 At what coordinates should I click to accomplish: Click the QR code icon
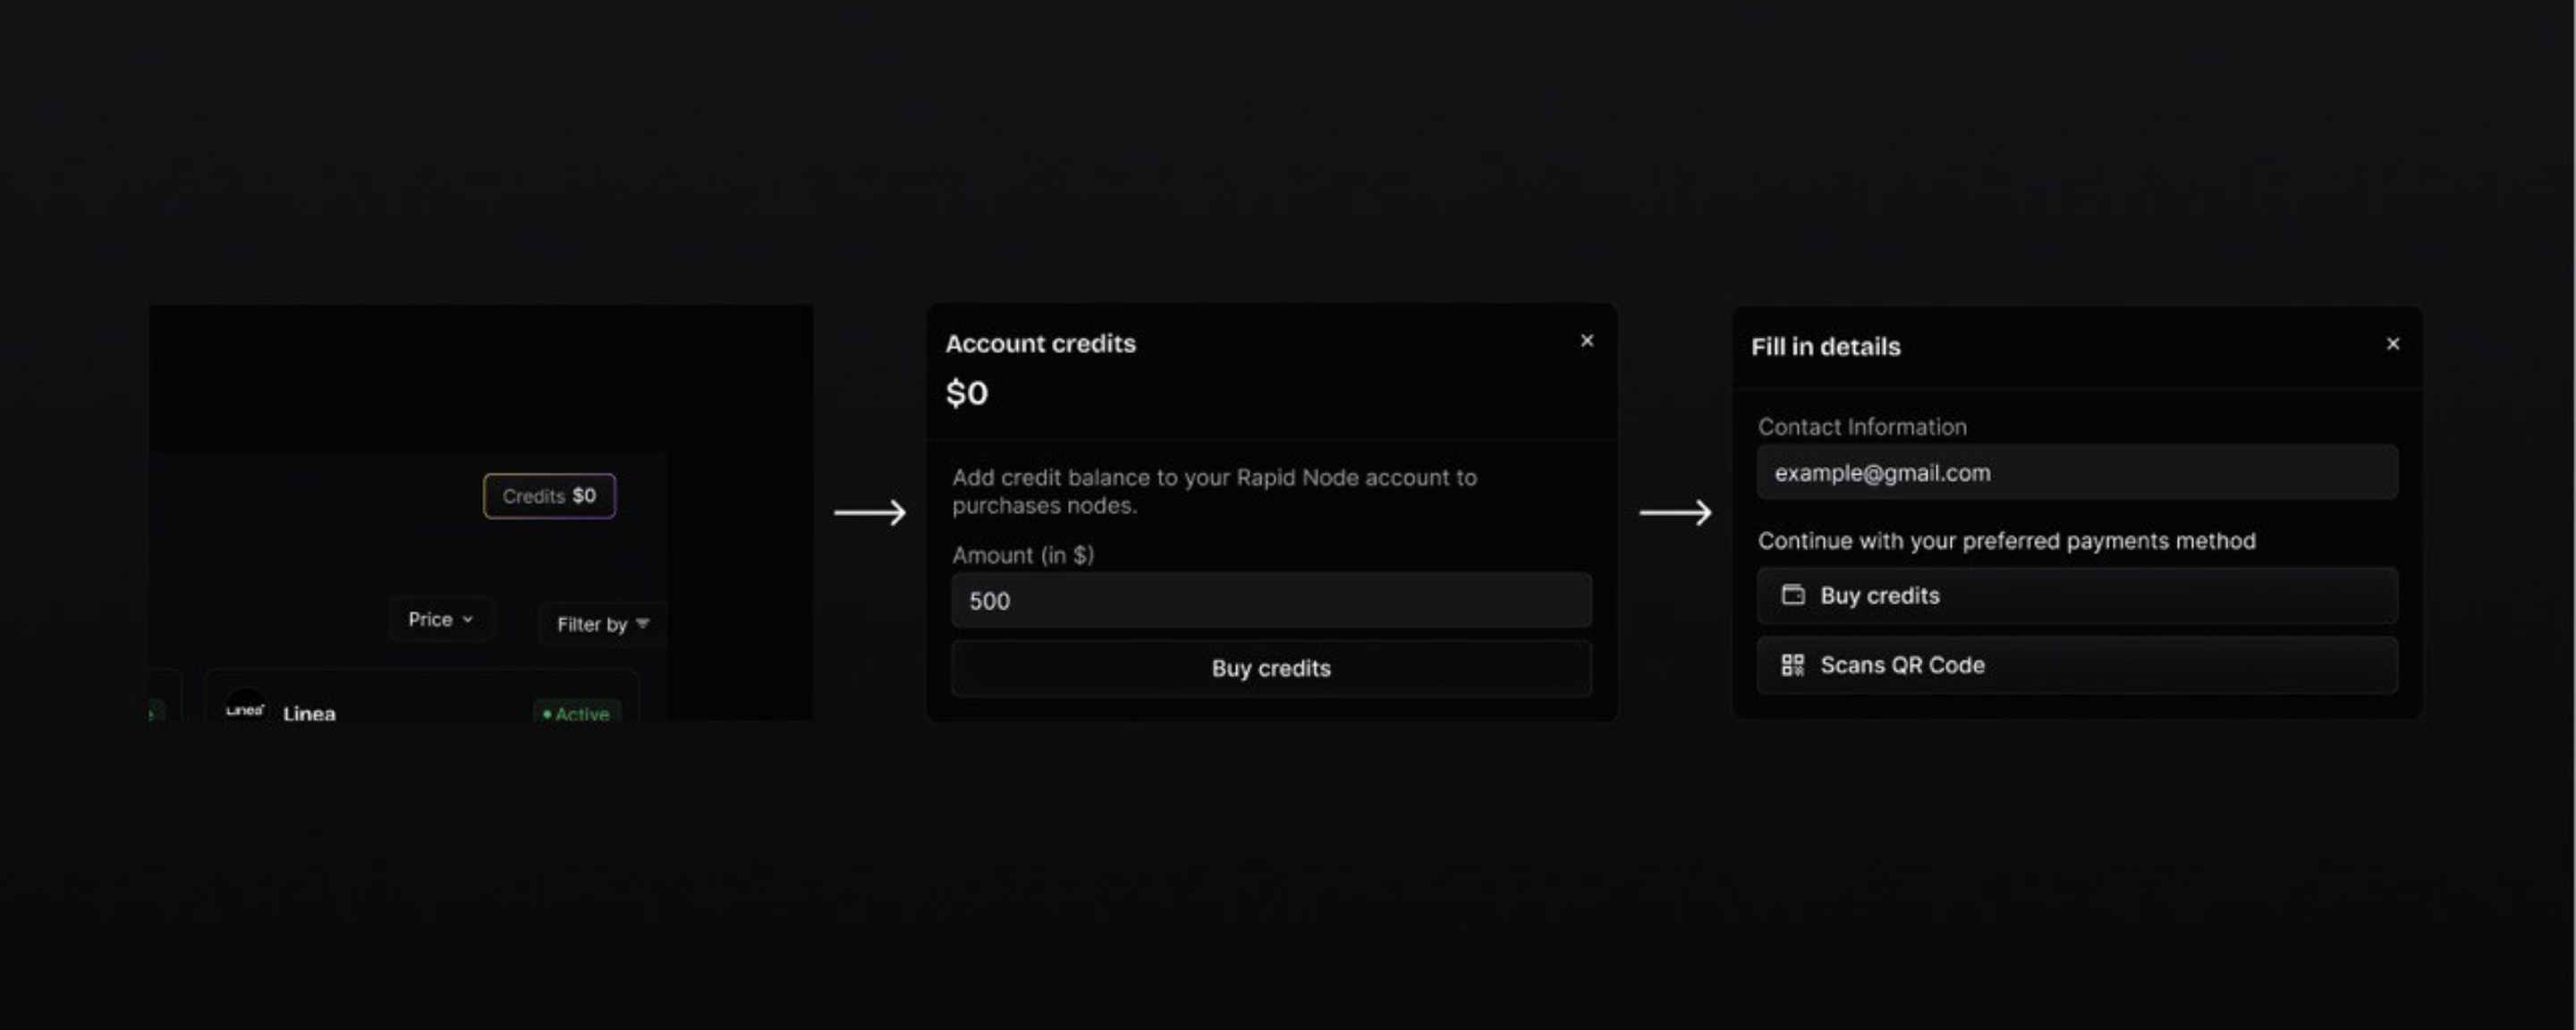[1793, 665]
